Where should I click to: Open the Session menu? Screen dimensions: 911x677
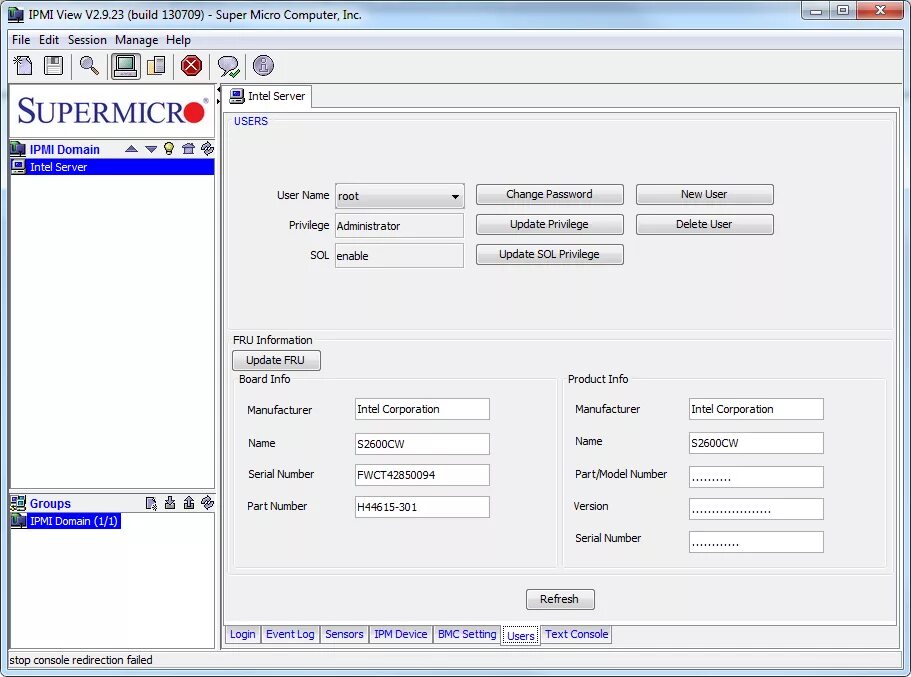pos(87,40)
